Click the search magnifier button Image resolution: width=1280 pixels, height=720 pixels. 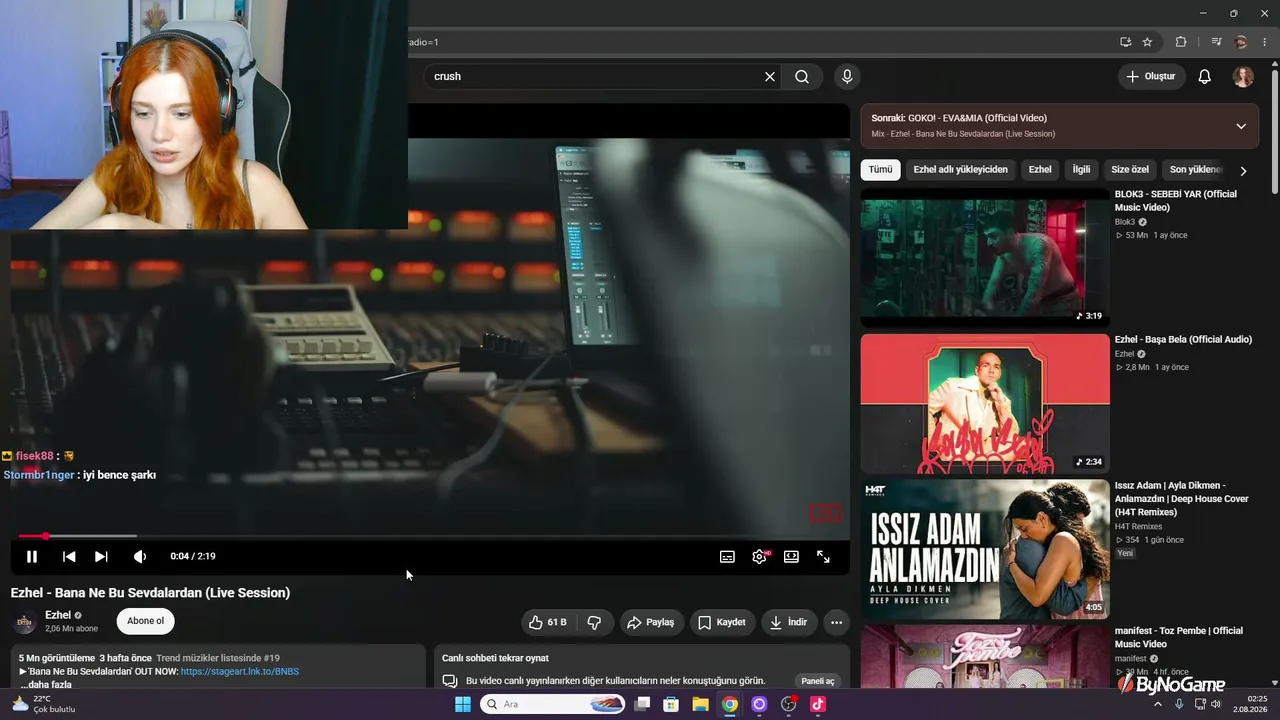(x=802, y=76)
